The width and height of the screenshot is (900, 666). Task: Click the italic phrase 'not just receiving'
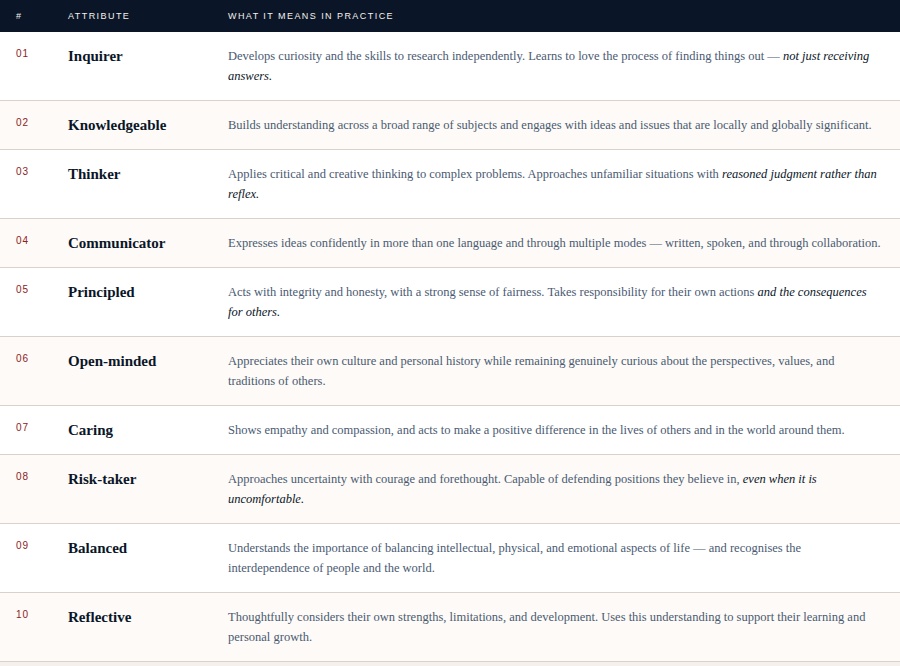tap(826, 56)
